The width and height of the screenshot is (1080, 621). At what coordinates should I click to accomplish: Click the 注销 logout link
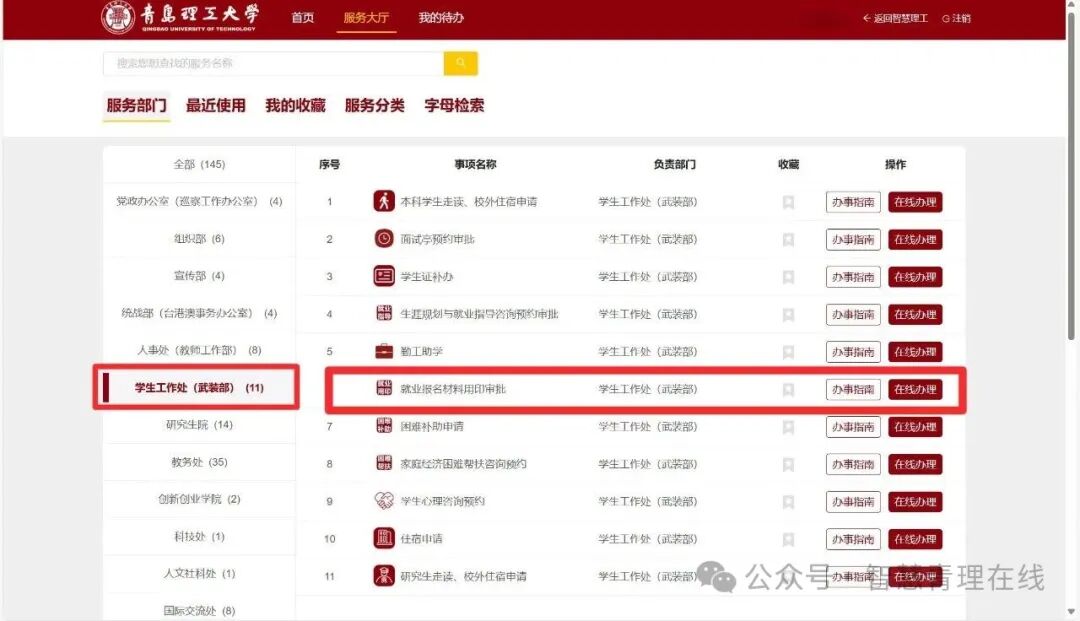tap(957, 19)
